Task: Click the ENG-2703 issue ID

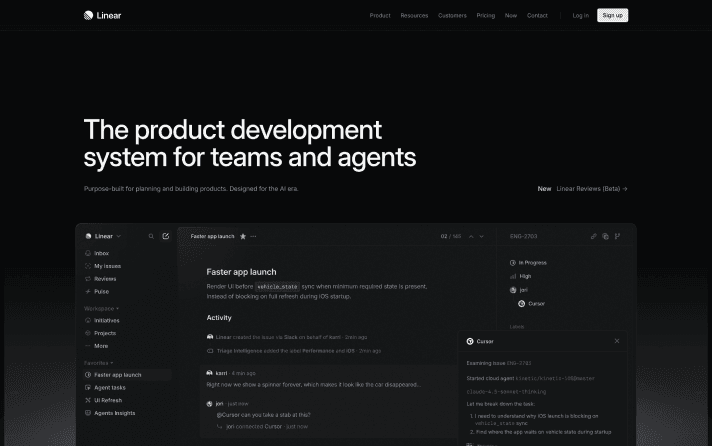Action: pyautogui.click(x=523, y=236)
